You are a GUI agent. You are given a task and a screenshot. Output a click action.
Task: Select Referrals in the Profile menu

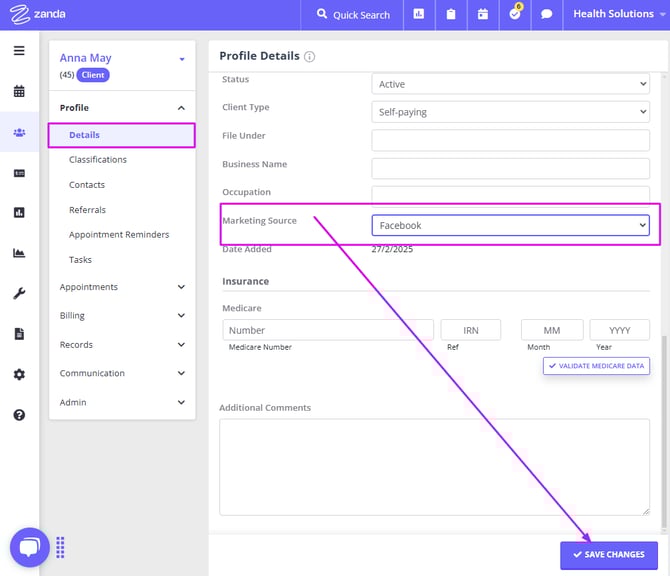[87, 210]
